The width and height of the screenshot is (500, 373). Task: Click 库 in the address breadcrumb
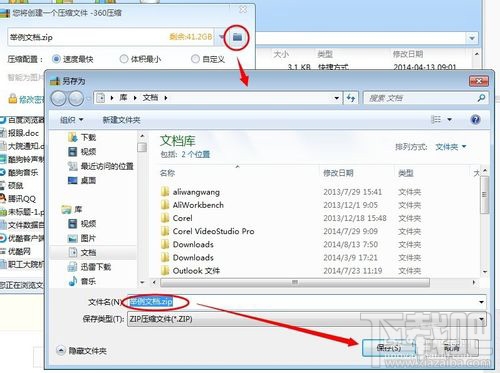(x=123, y=98)
